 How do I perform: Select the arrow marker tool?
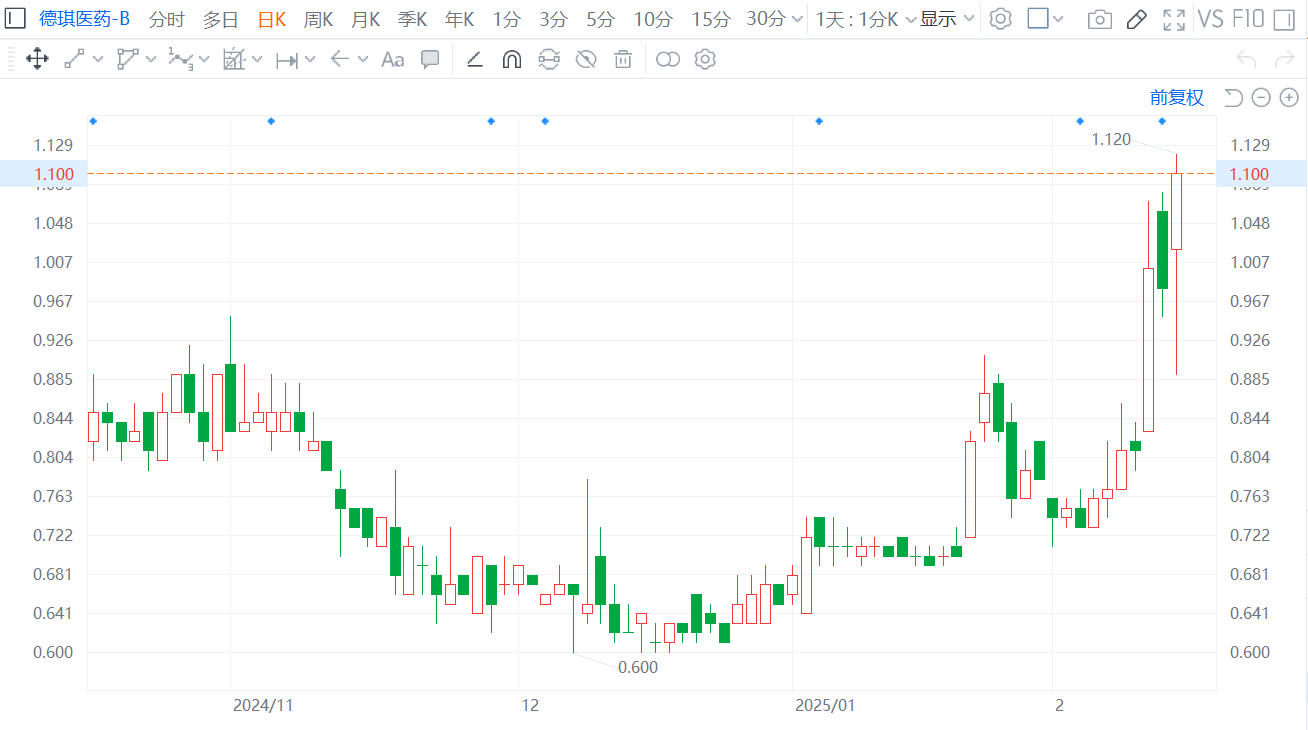click(x=339, y=59)
